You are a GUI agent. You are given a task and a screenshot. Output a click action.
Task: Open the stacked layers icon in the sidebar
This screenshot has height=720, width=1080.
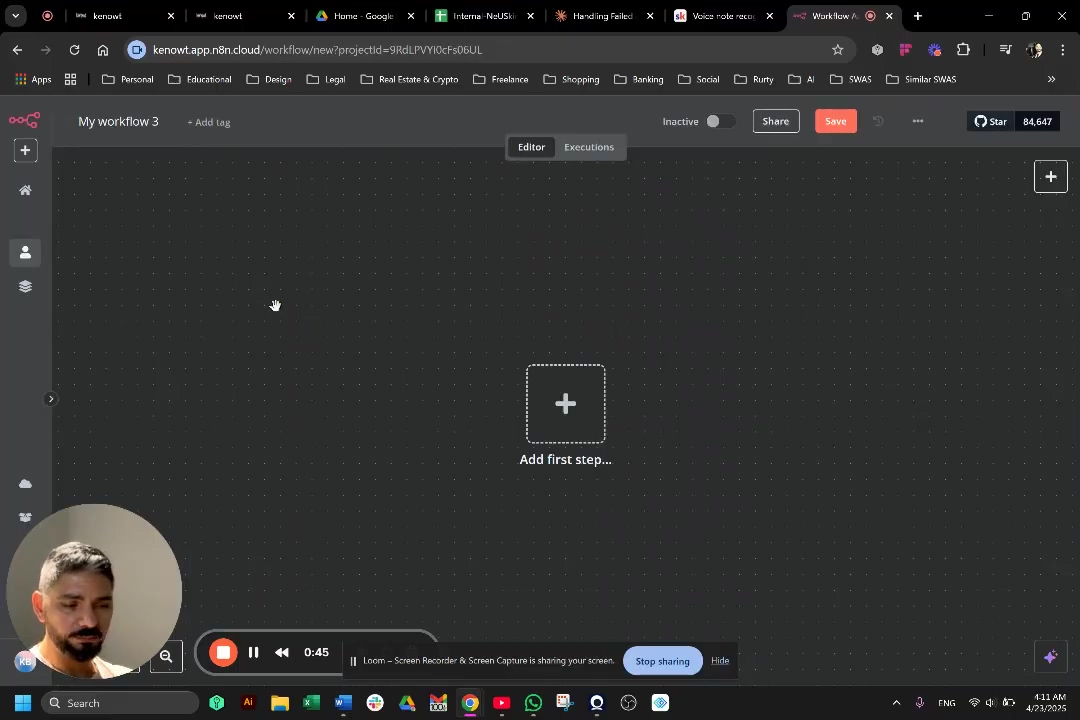click(x=25, y=286)
